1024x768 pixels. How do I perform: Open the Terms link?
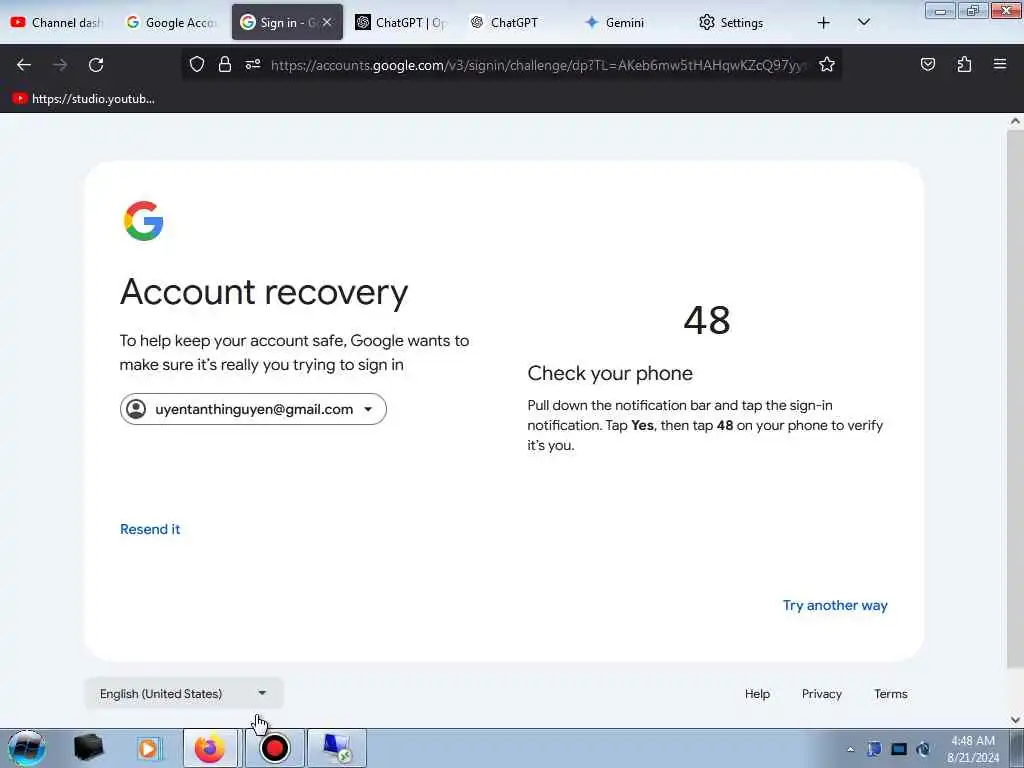pyautogui.click(x=891, y=694)
